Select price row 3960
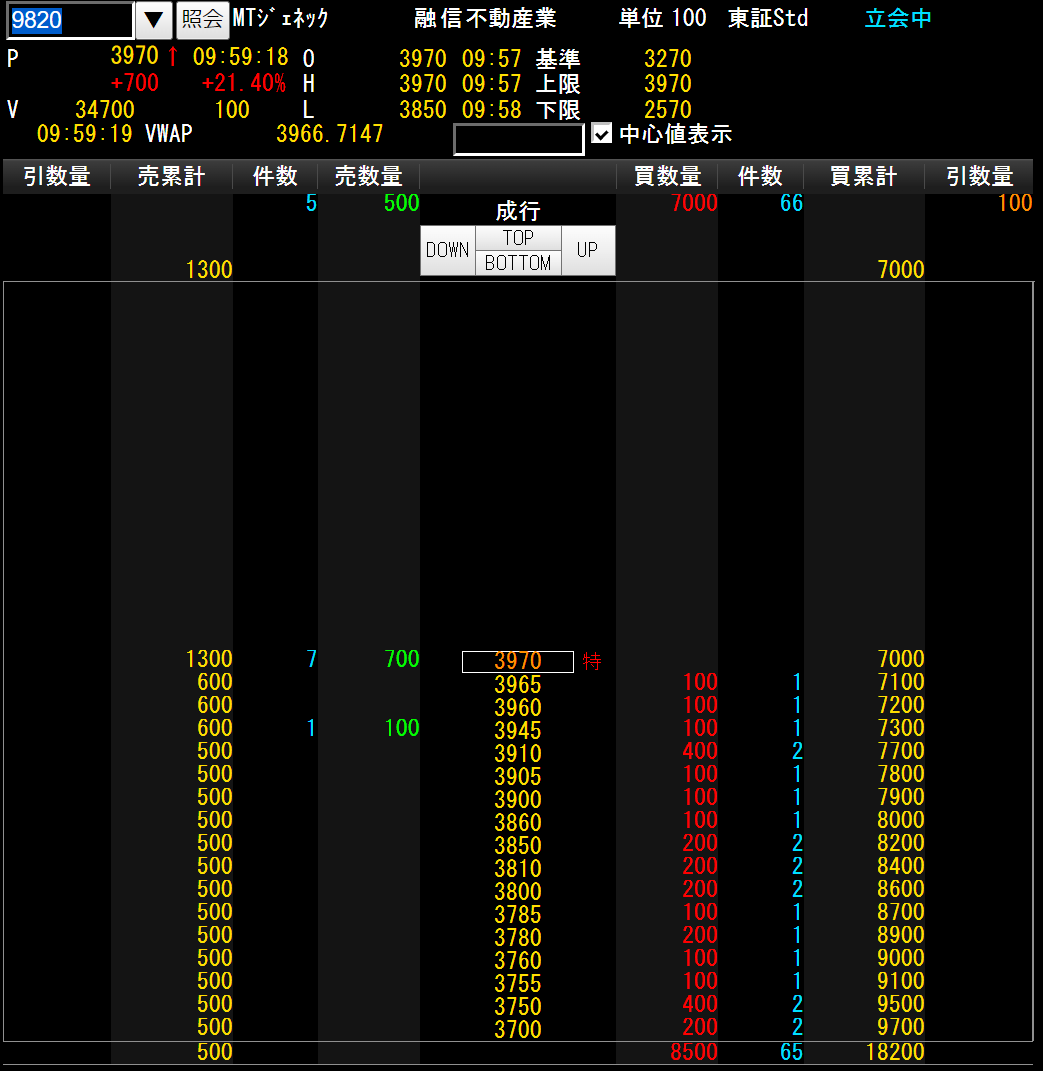The image size is (1043, 1071). tap(518, 708)
